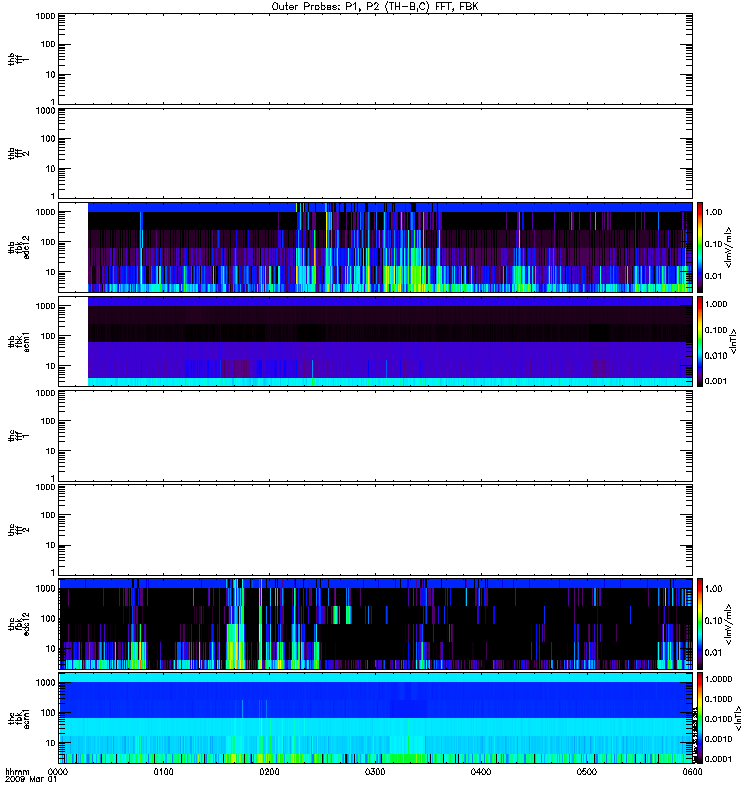The height and width of the screenshot is (800, 750).
Task: Click '0.010' on thb scm1 color scale
Action: pyautogui.click(x=716, y=356)
